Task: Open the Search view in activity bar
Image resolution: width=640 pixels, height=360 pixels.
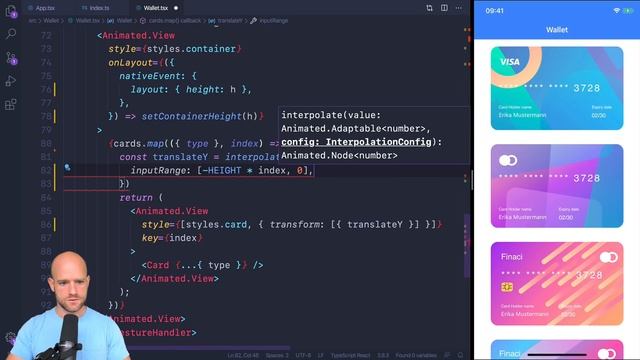Action: [11, 34]
